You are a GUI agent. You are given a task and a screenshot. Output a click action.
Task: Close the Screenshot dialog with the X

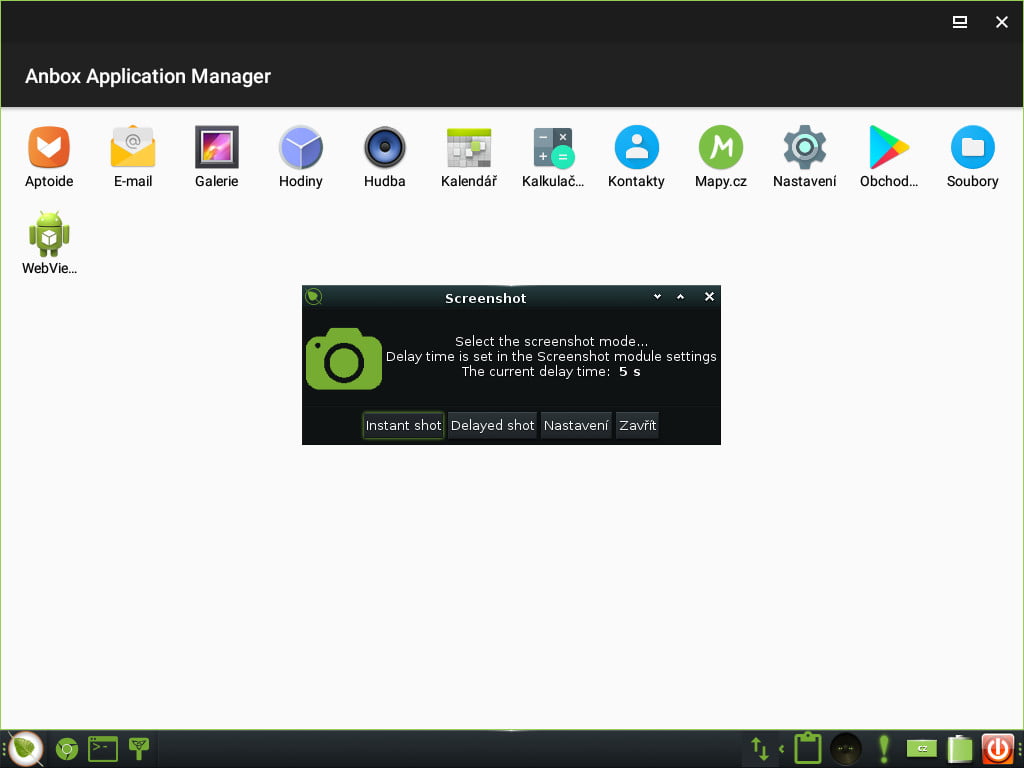point(709,296)
